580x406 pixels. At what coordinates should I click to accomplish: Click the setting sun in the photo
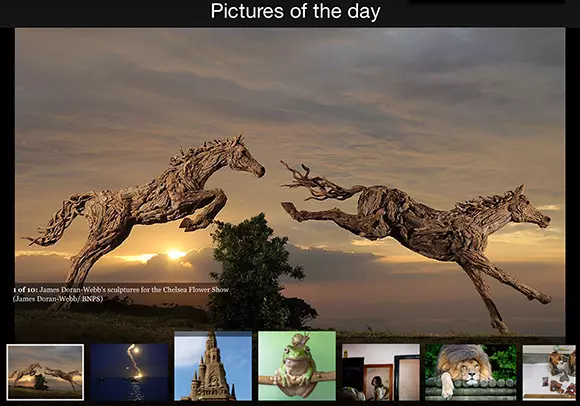click(175, 254)
